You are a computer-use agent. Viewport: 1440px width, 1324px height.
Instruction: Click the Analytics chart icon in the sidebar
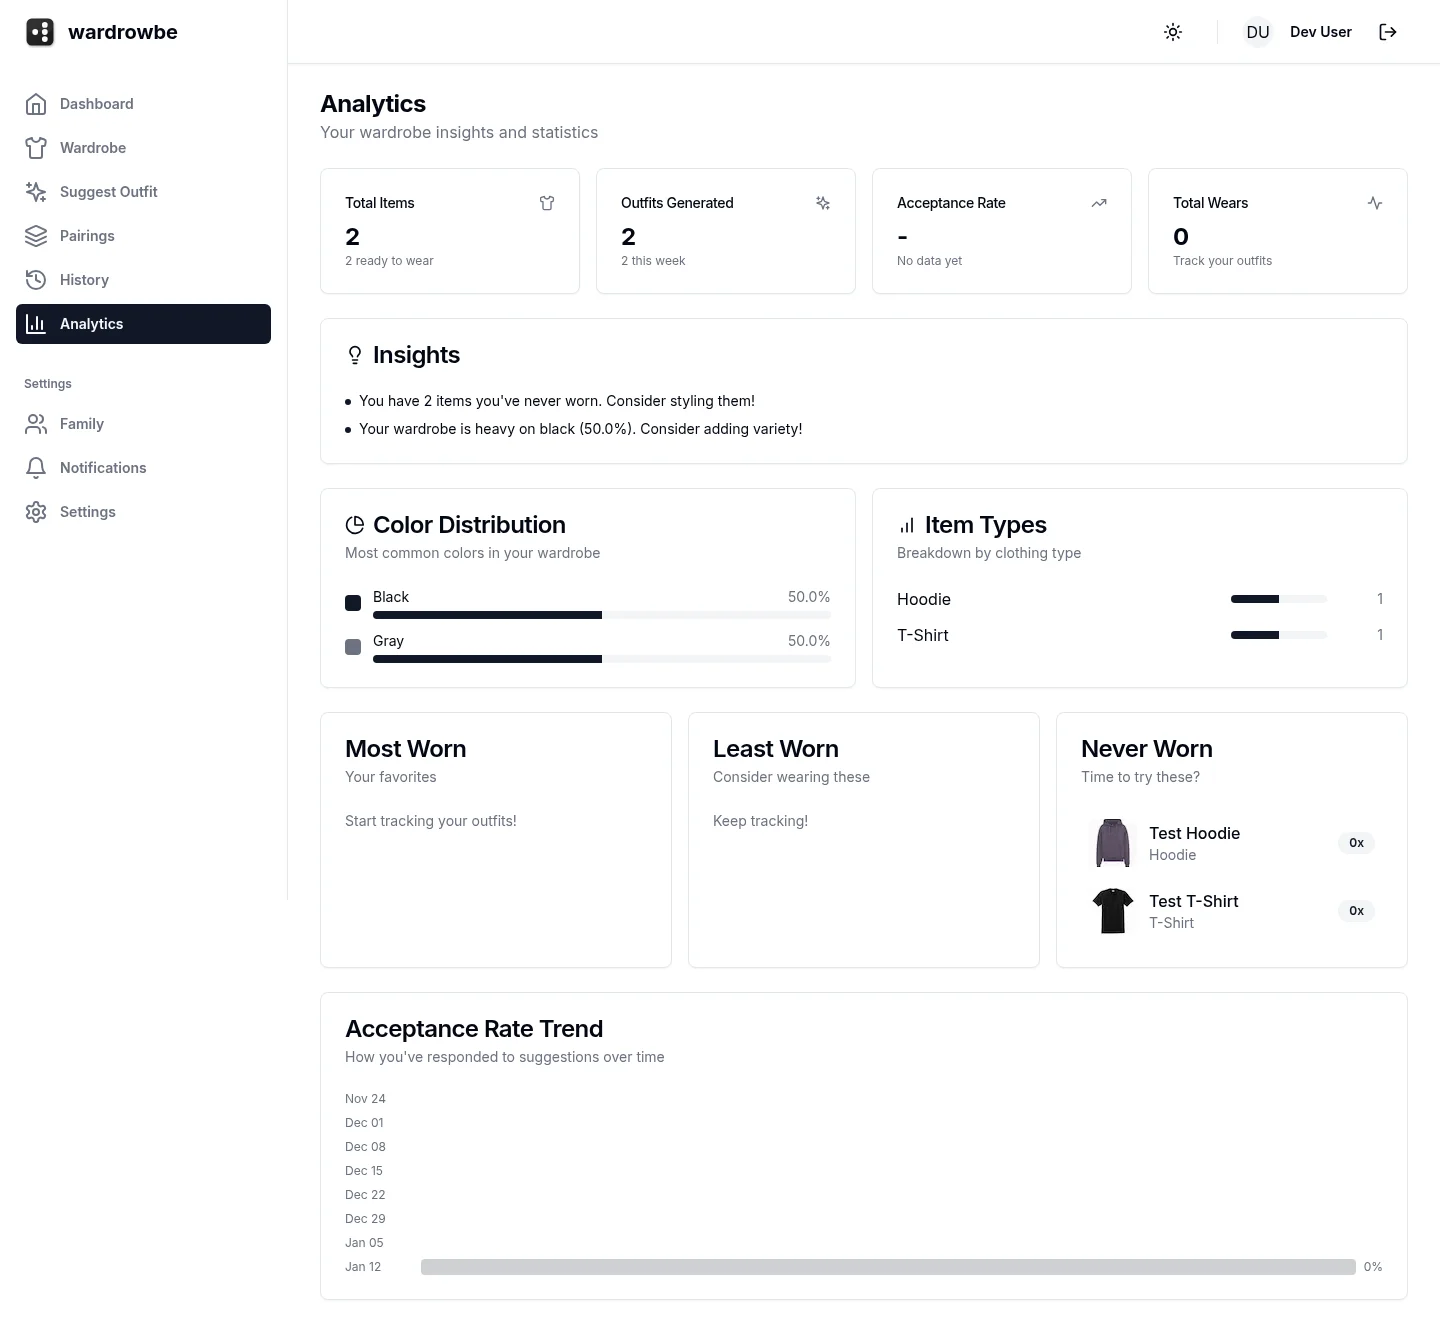click(36, 324)
